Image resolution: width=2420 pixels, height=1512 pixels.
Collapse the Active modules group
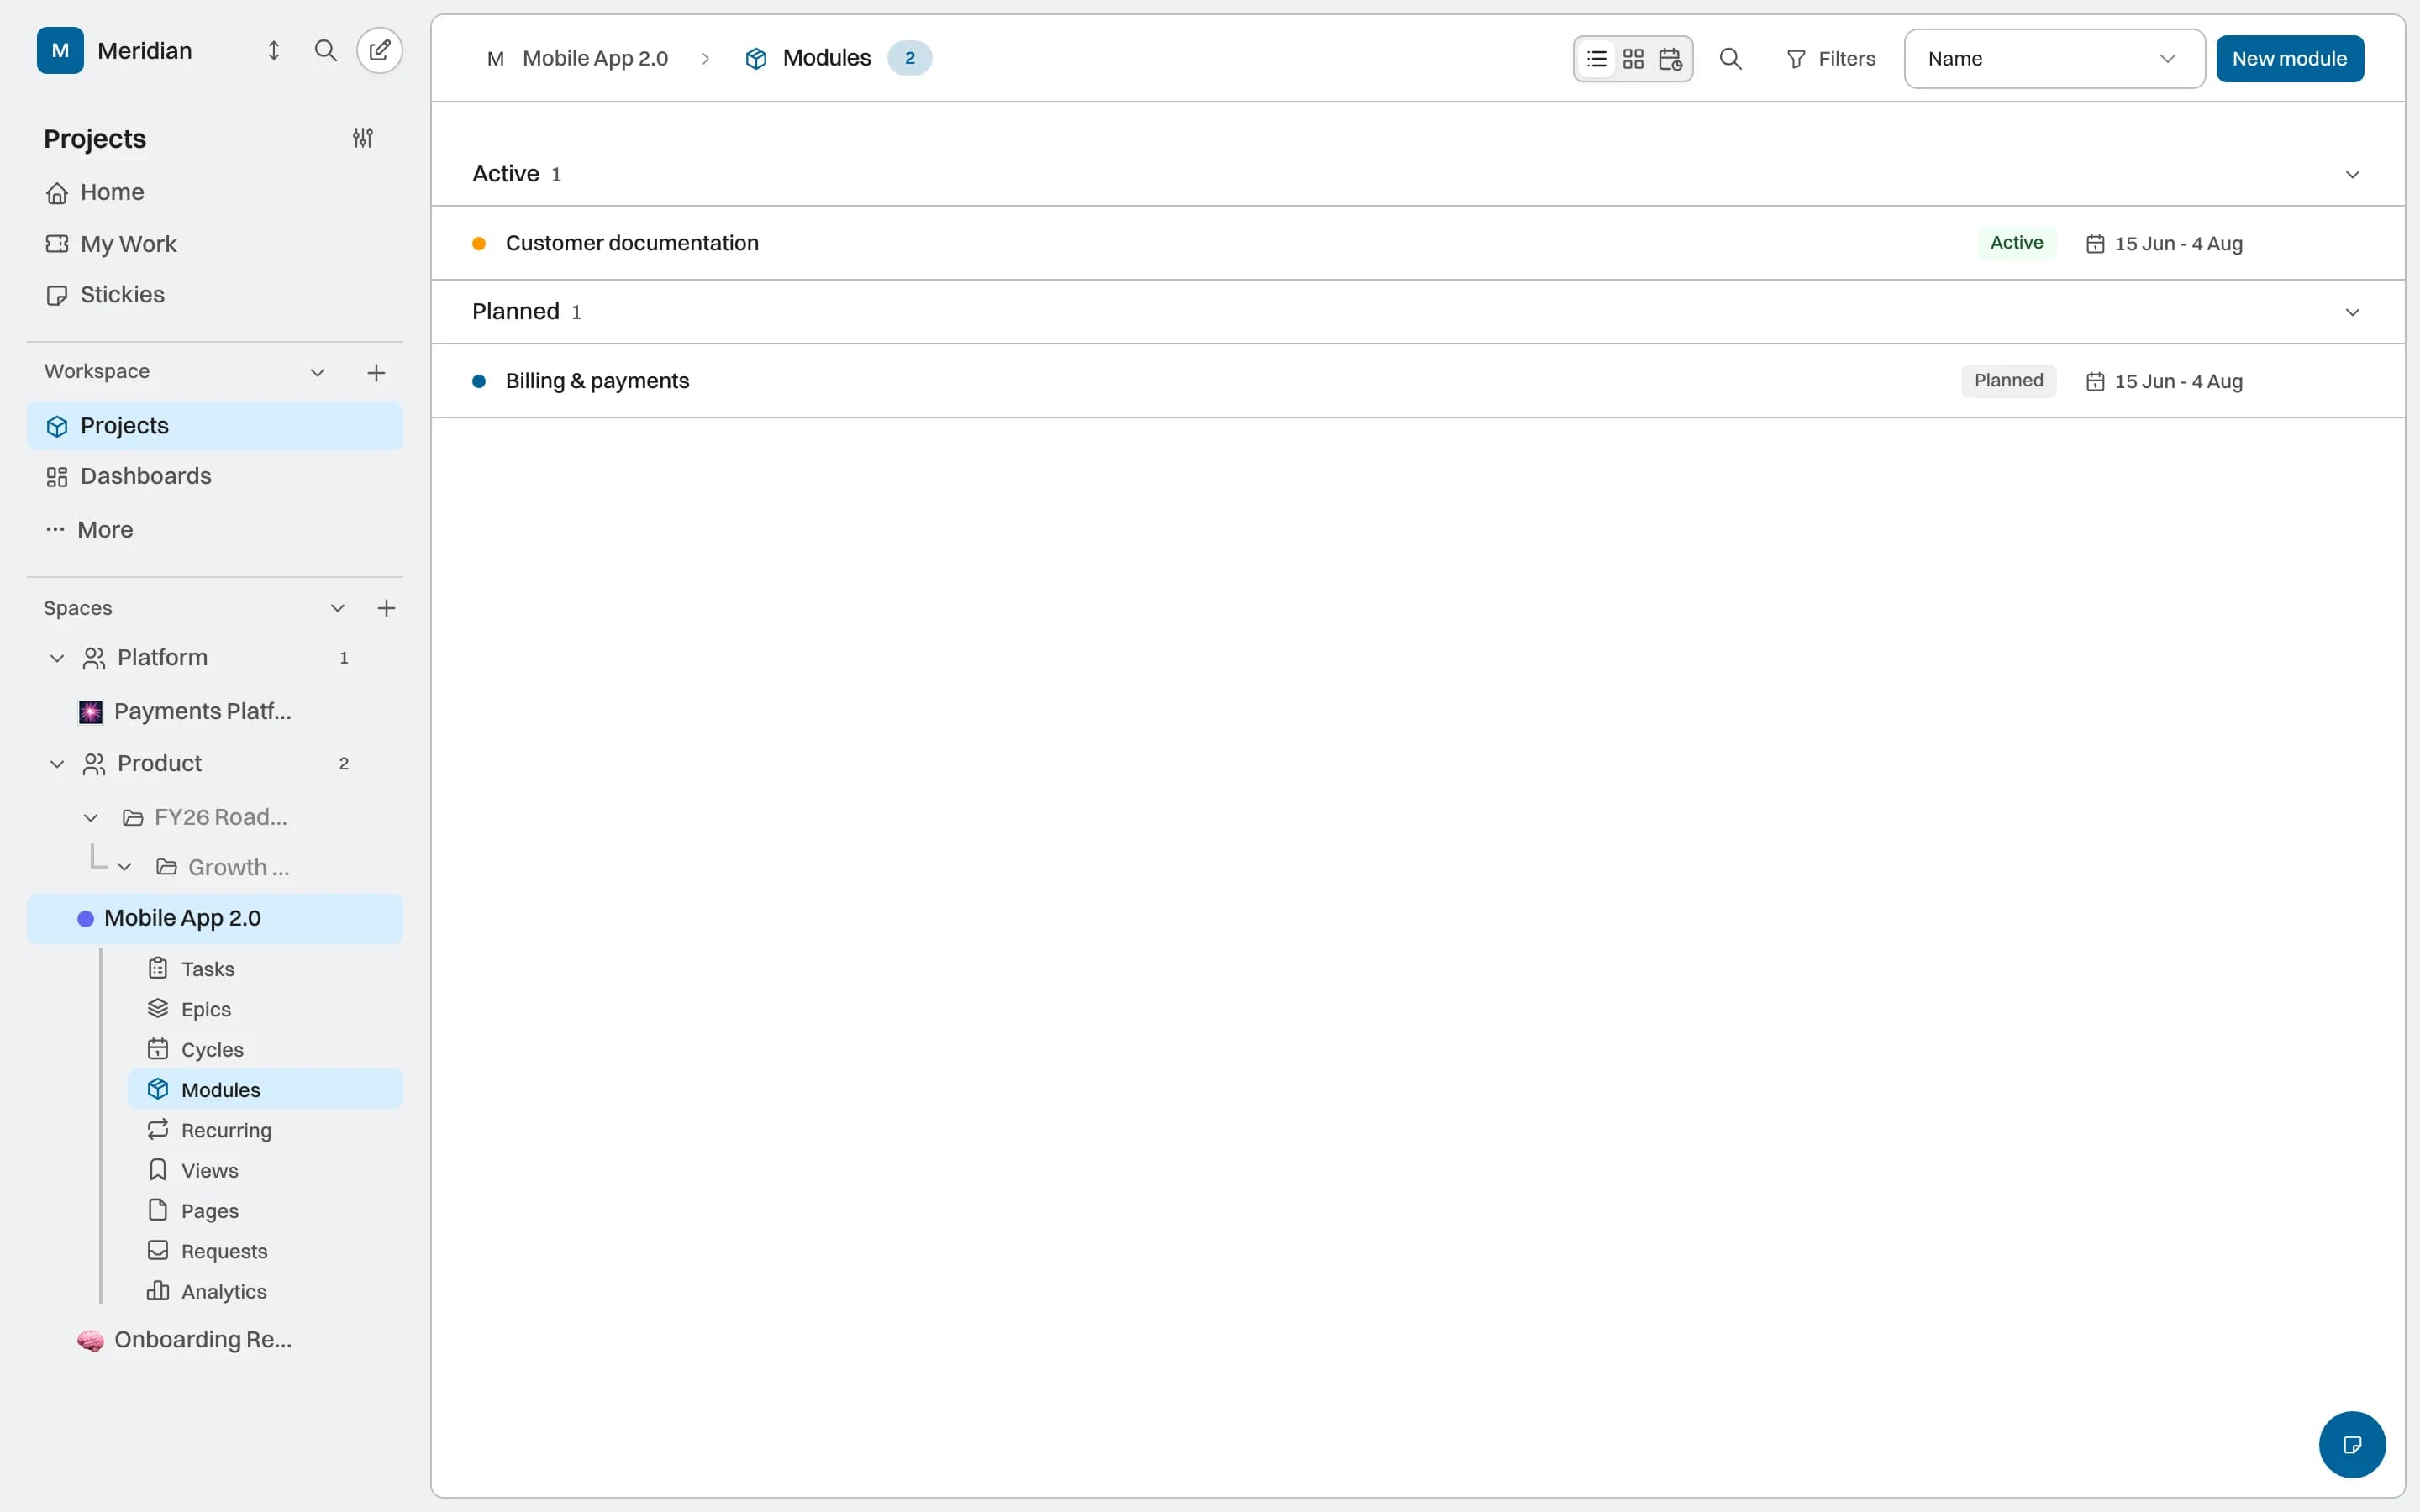pos(2352,174)
